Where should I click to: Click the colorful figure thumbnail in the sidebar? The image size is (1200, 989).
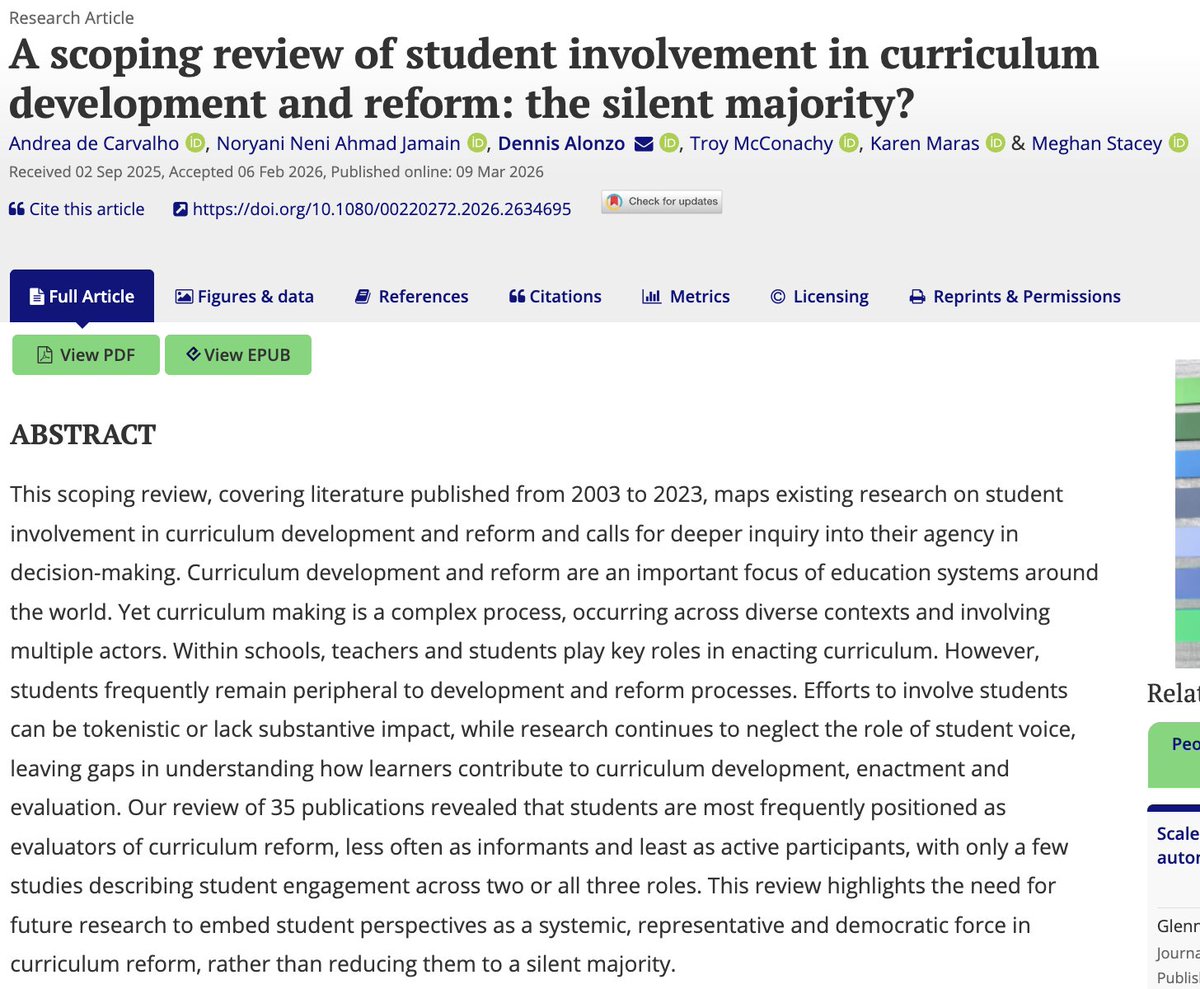[x=1189, y=510]
